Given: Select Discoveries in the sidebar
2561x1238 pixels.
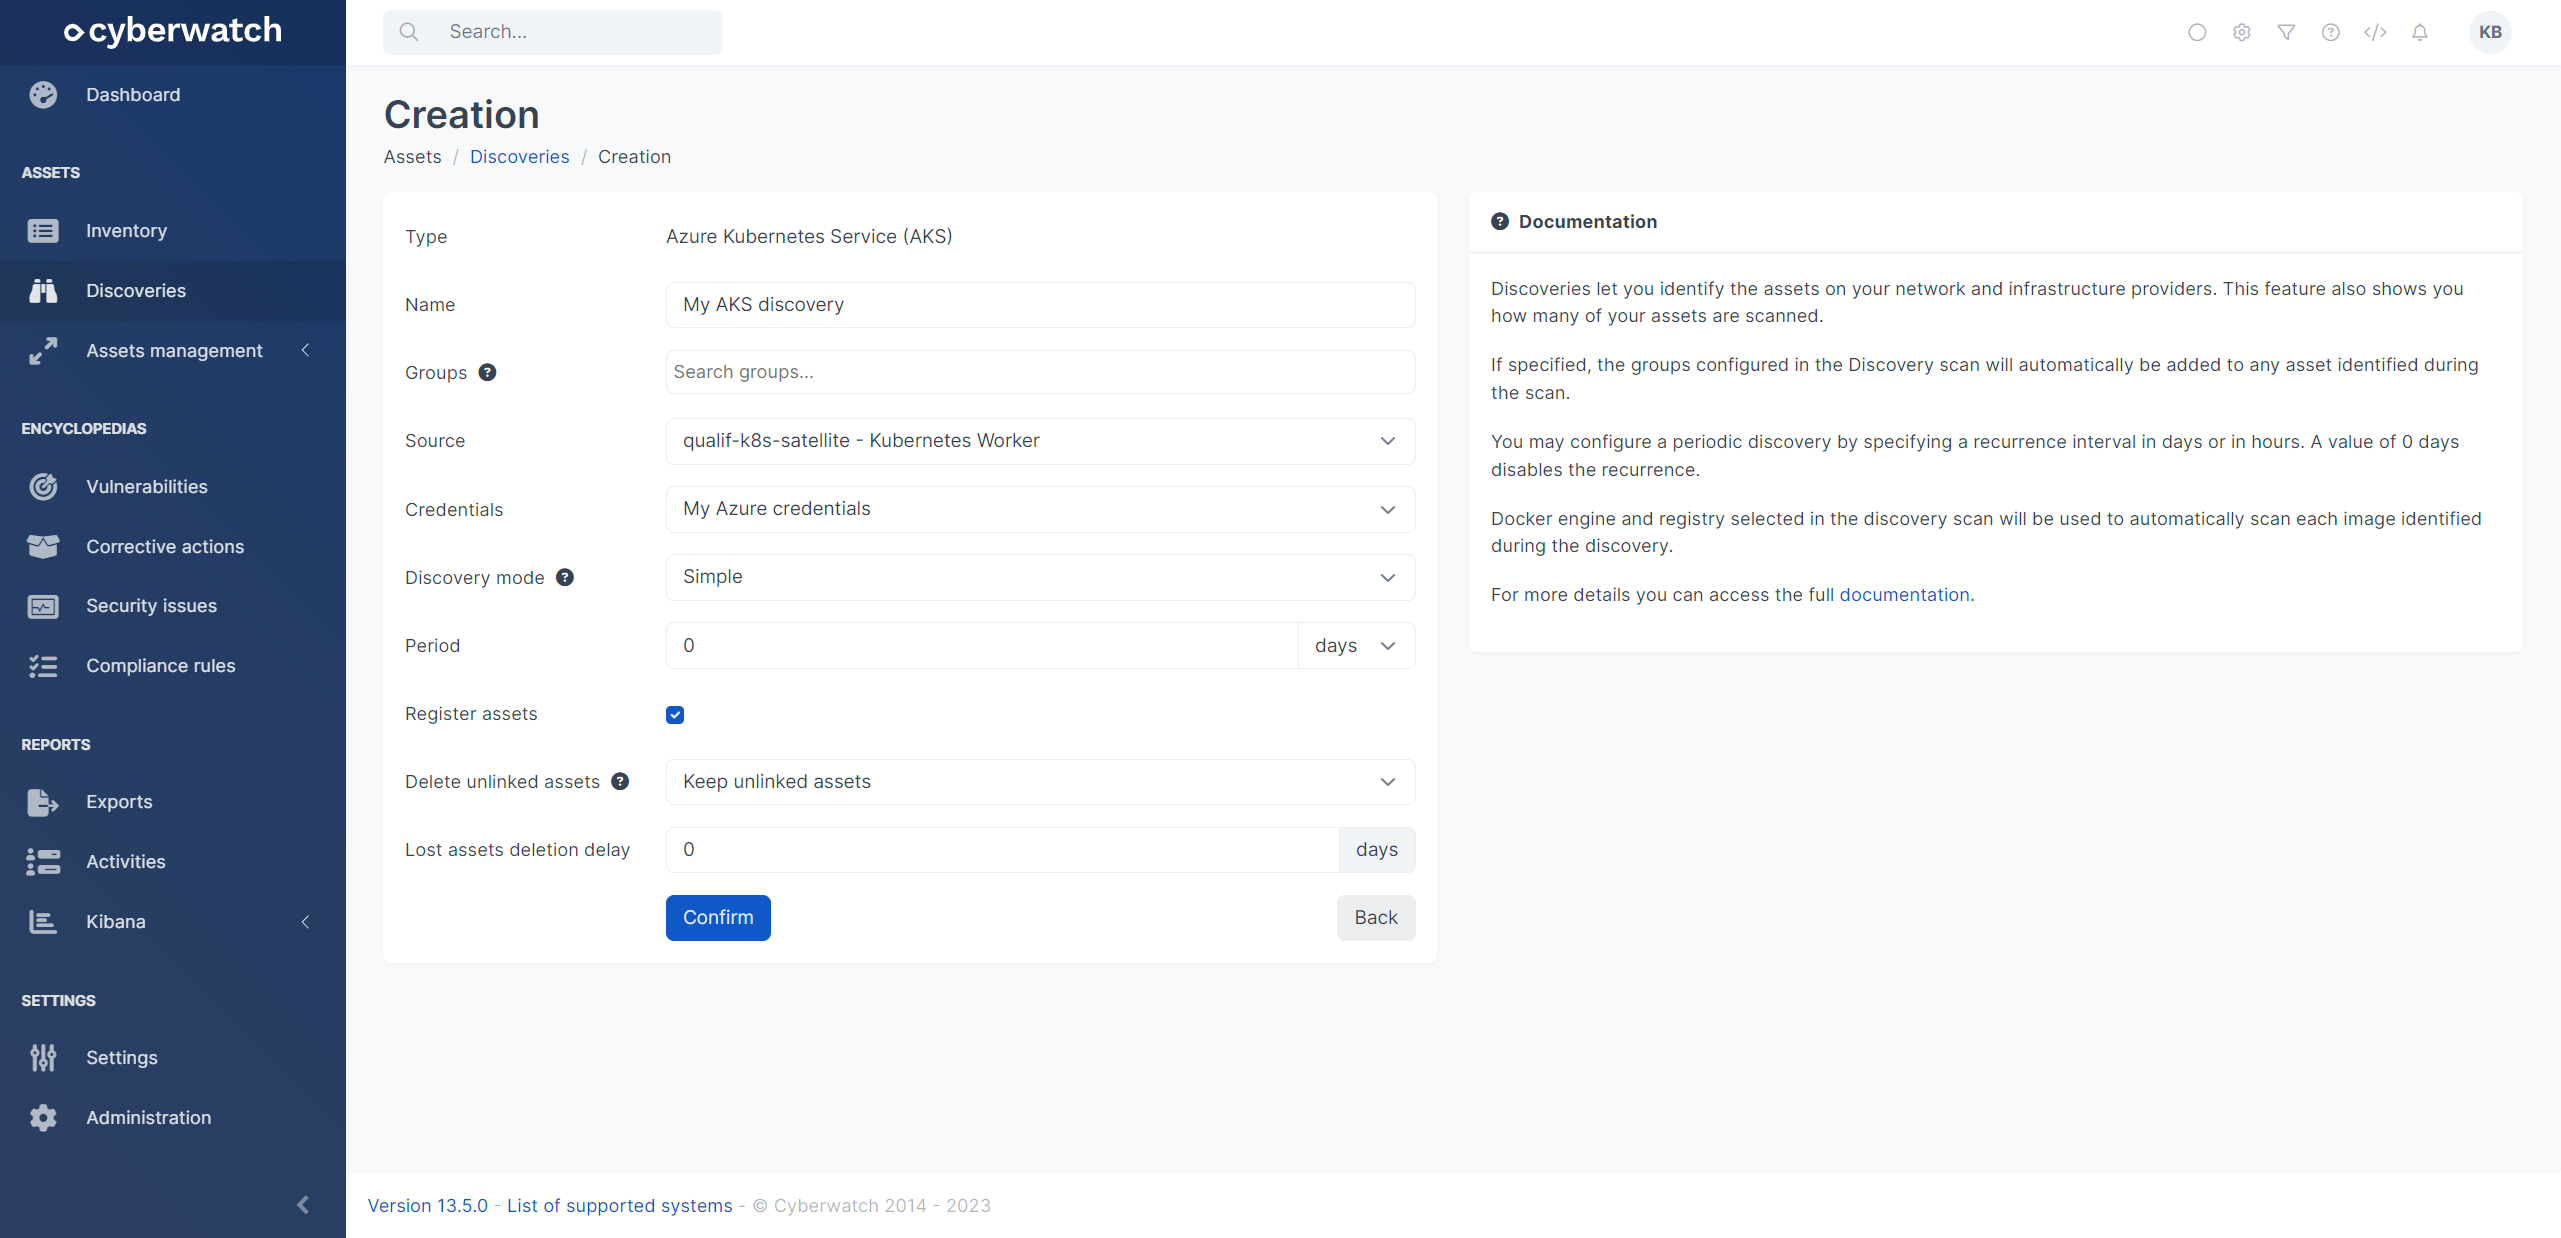Looking at the screenshot, I should pos(173,291).
